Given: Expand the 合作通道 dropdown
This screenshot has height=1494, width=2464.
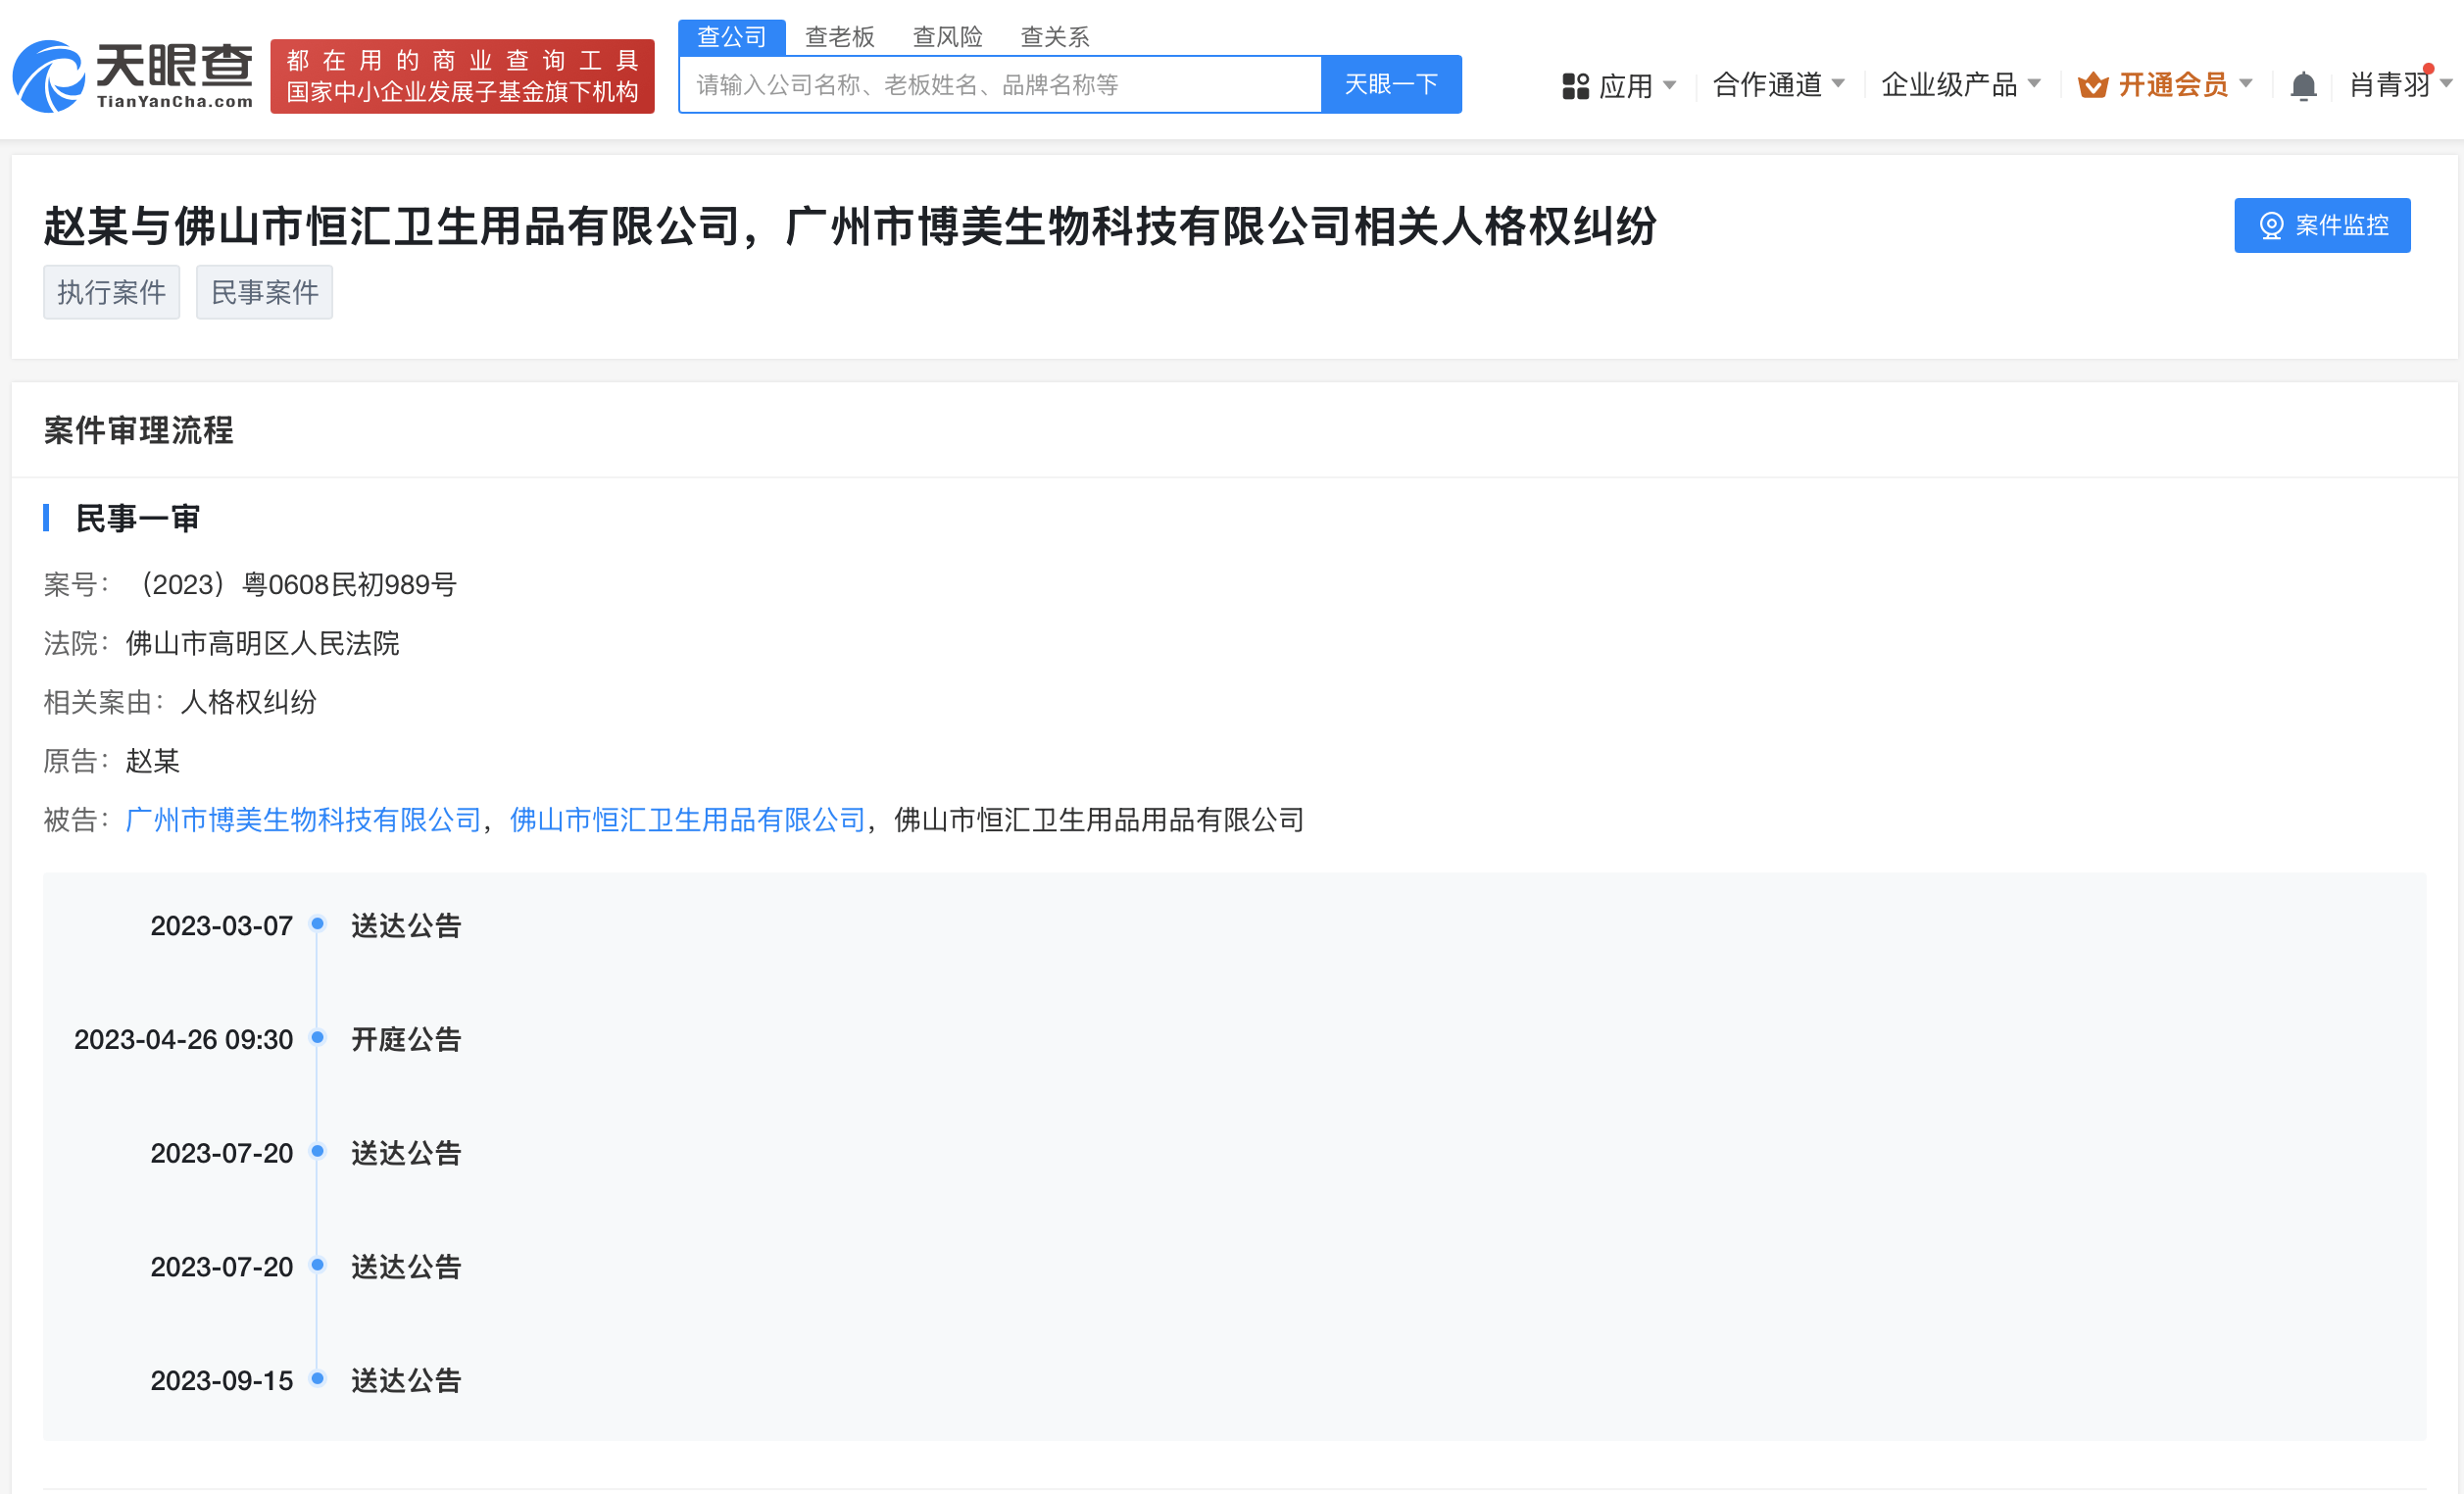Looking at the screenshot, I should pyautogui.click(x=1778, y=85).
